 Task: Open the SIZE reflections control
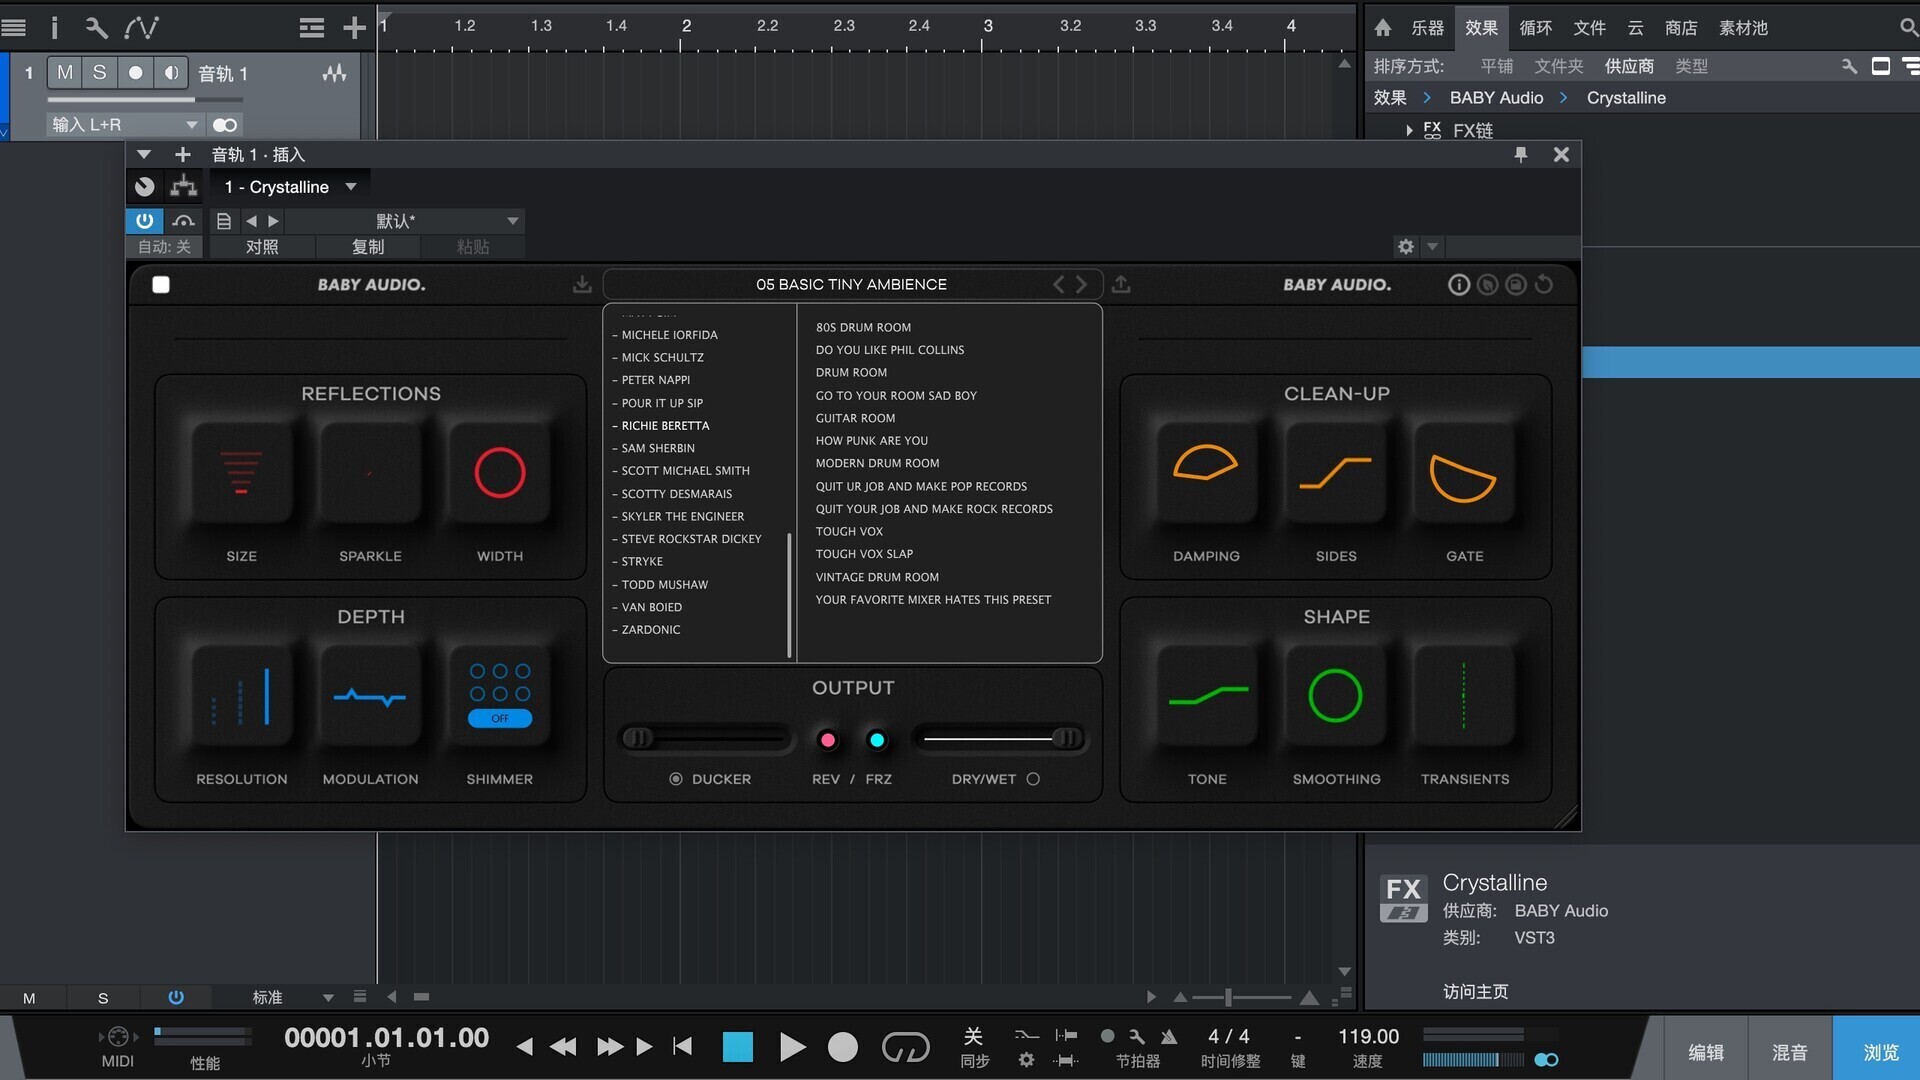[241, 472]
